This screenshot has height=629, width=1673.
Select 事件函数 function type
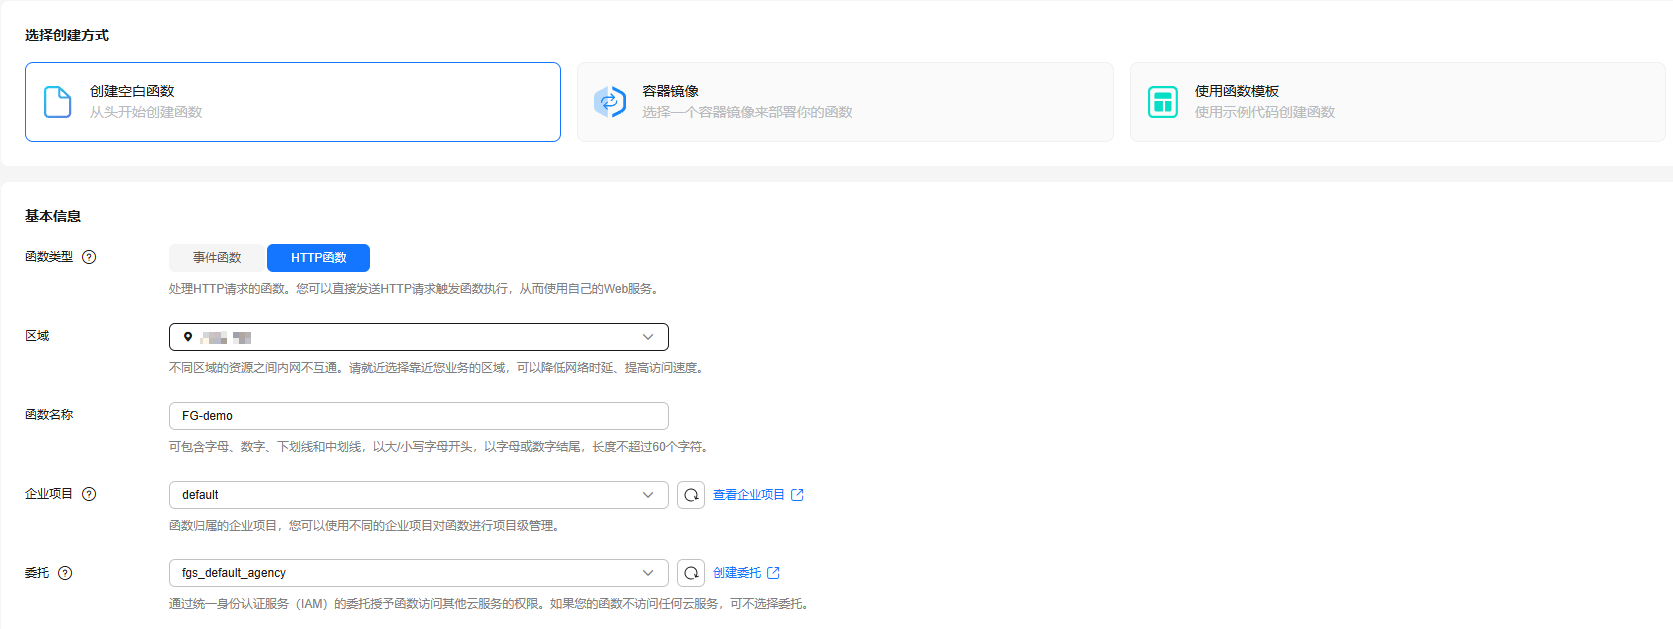coord(217,258)
